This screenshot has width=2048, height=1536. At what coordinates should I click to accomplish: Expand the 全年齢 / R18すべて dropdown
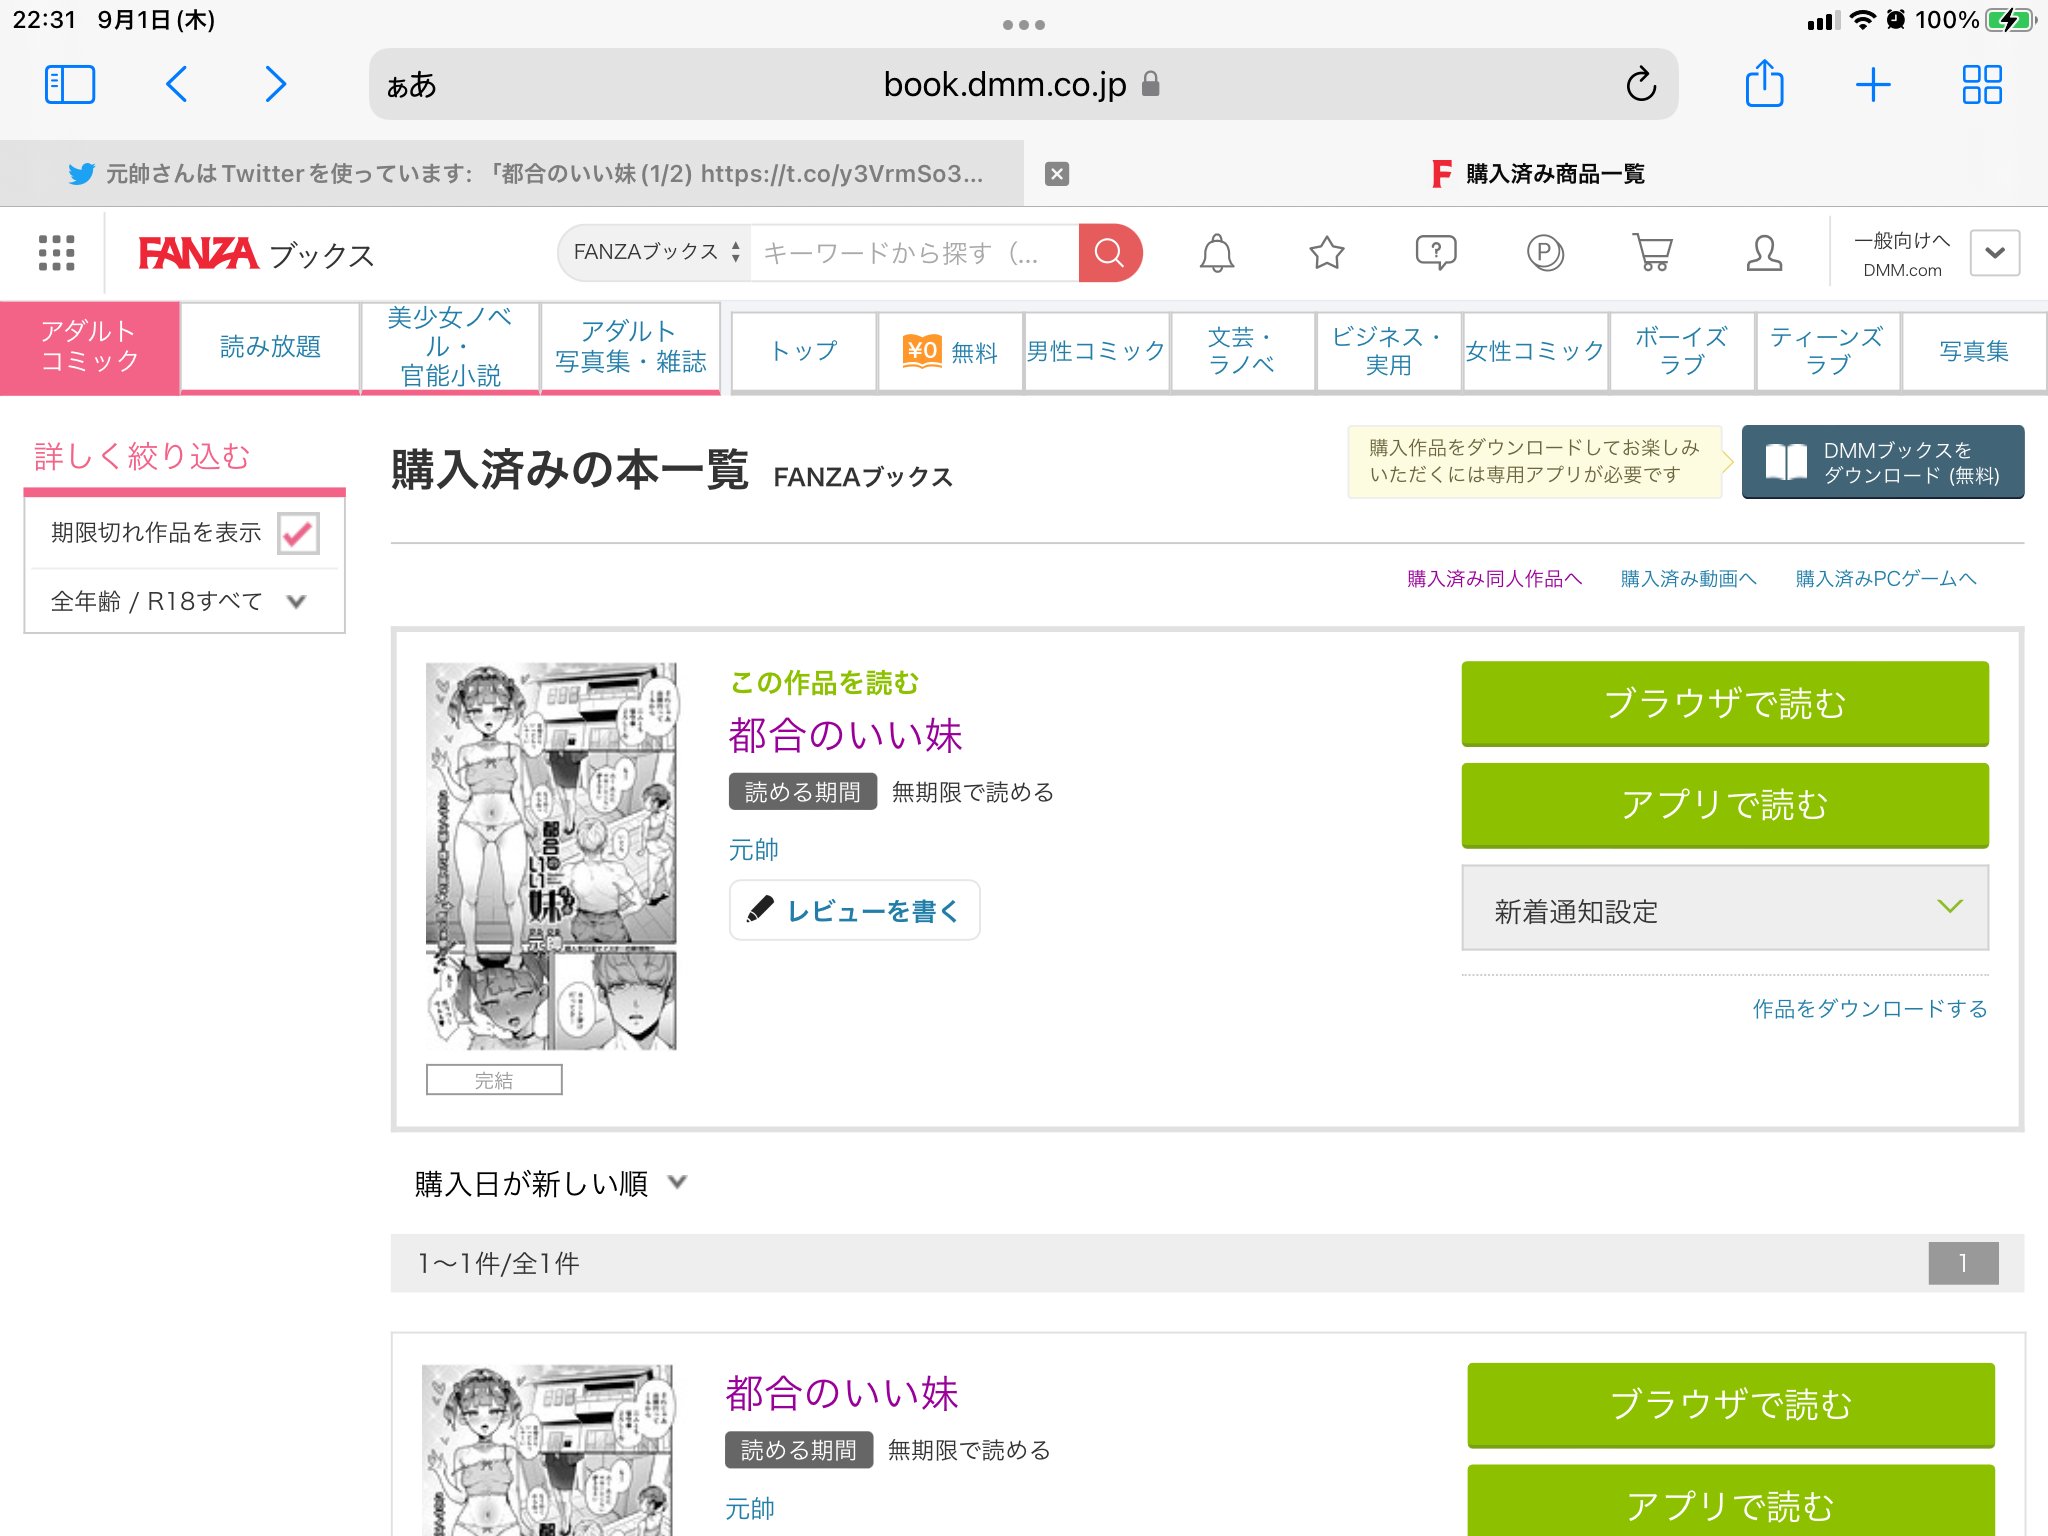180,601
